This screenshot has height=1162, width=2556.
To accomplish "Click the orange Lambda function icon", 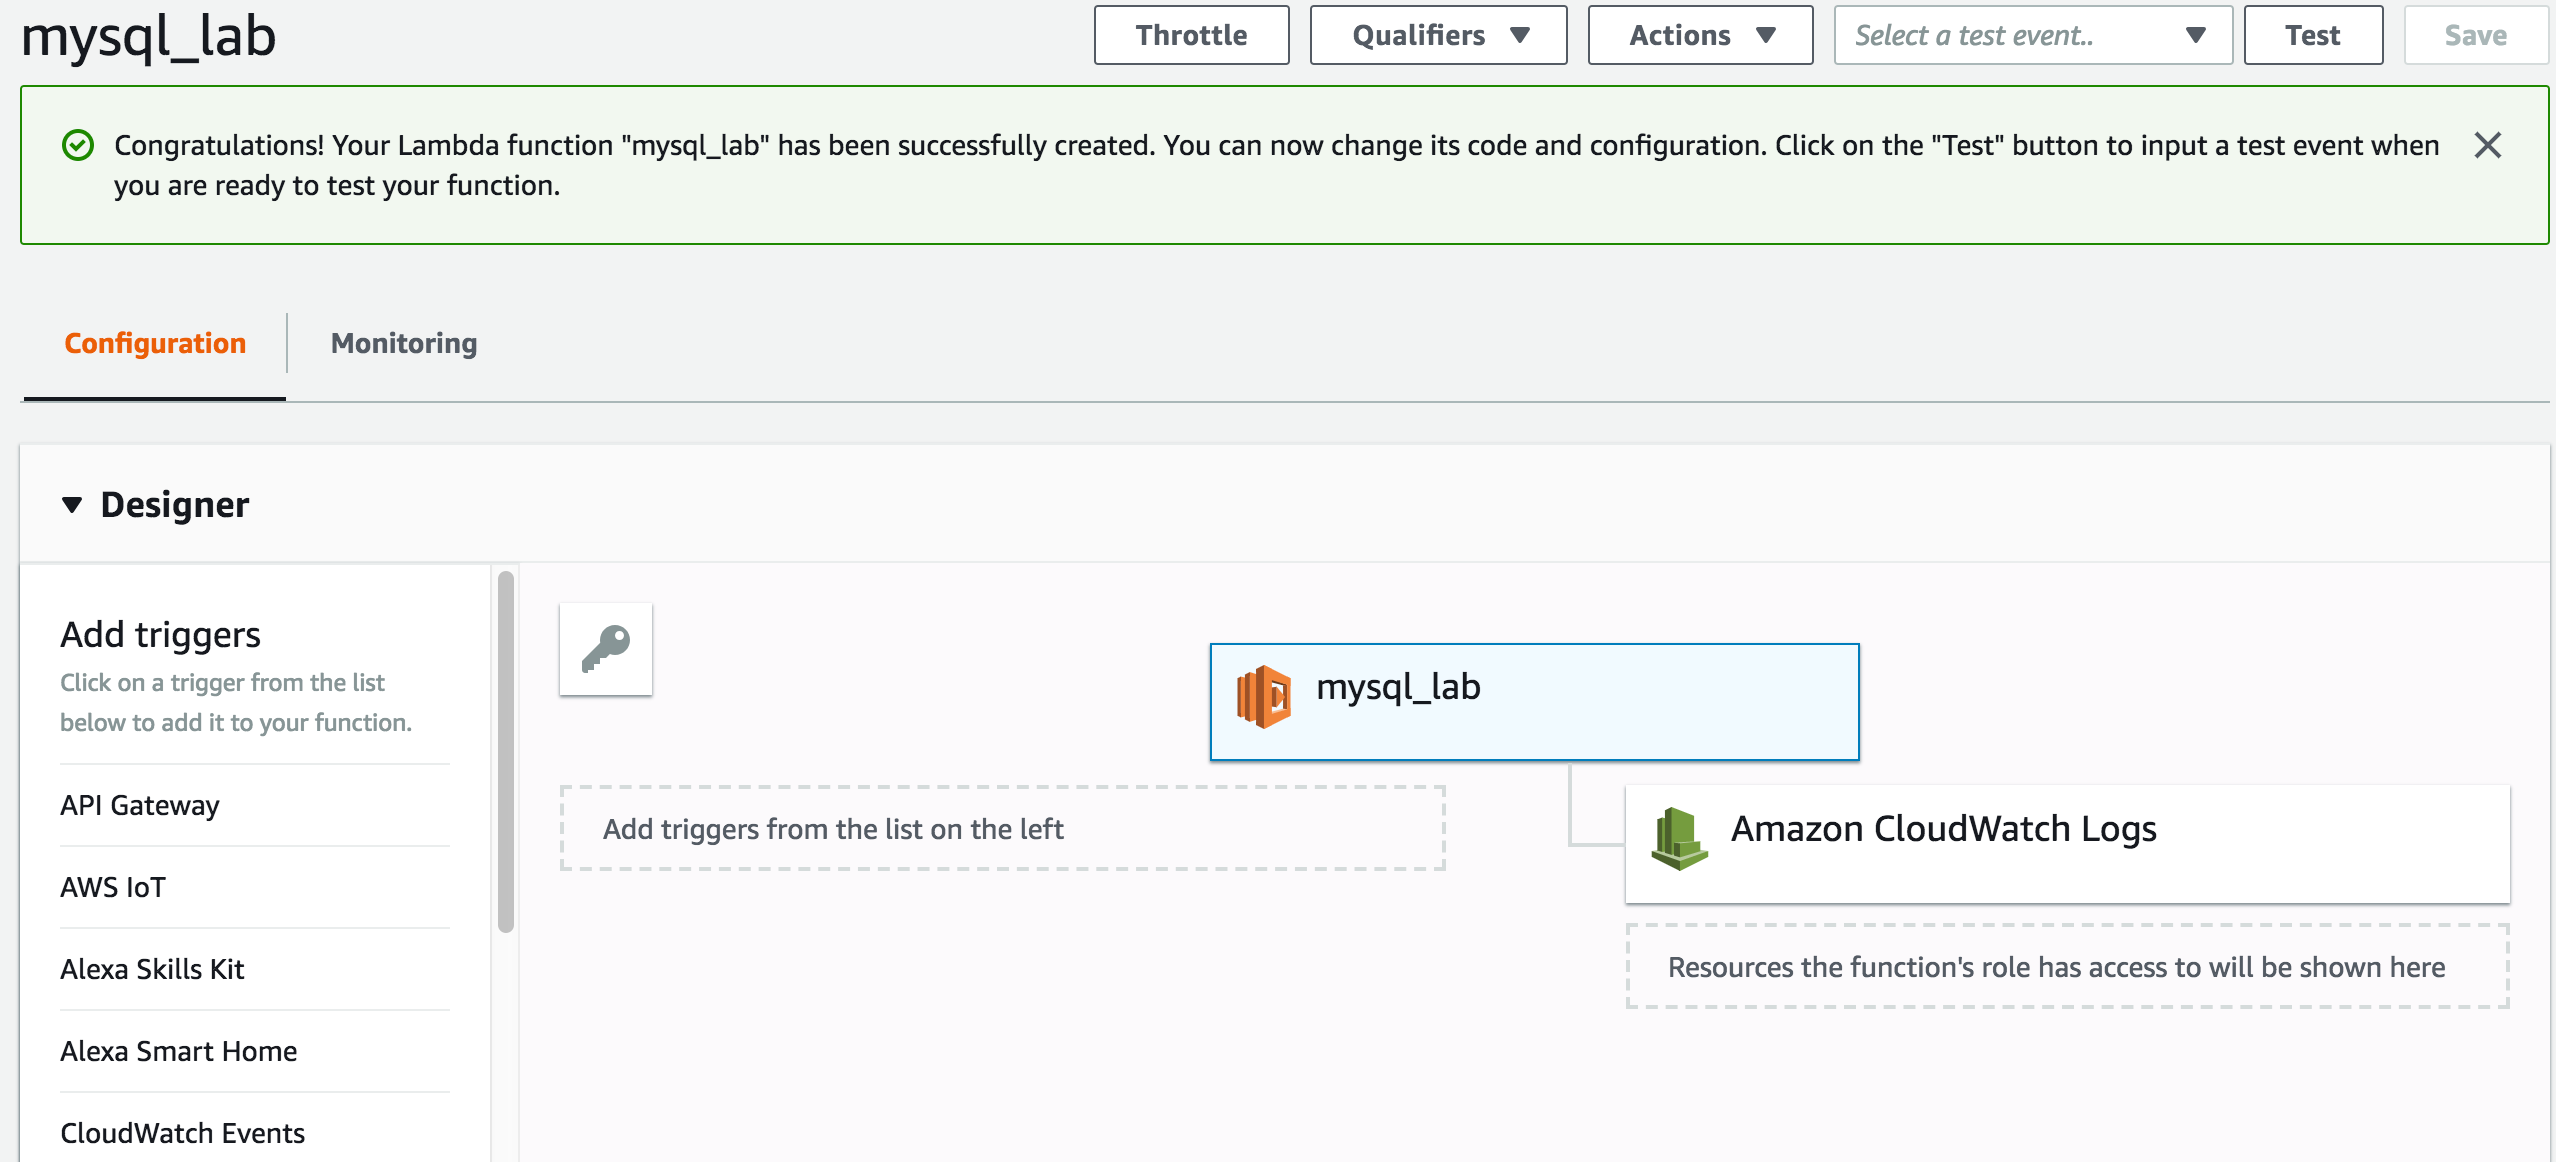I will (1263, 697).
